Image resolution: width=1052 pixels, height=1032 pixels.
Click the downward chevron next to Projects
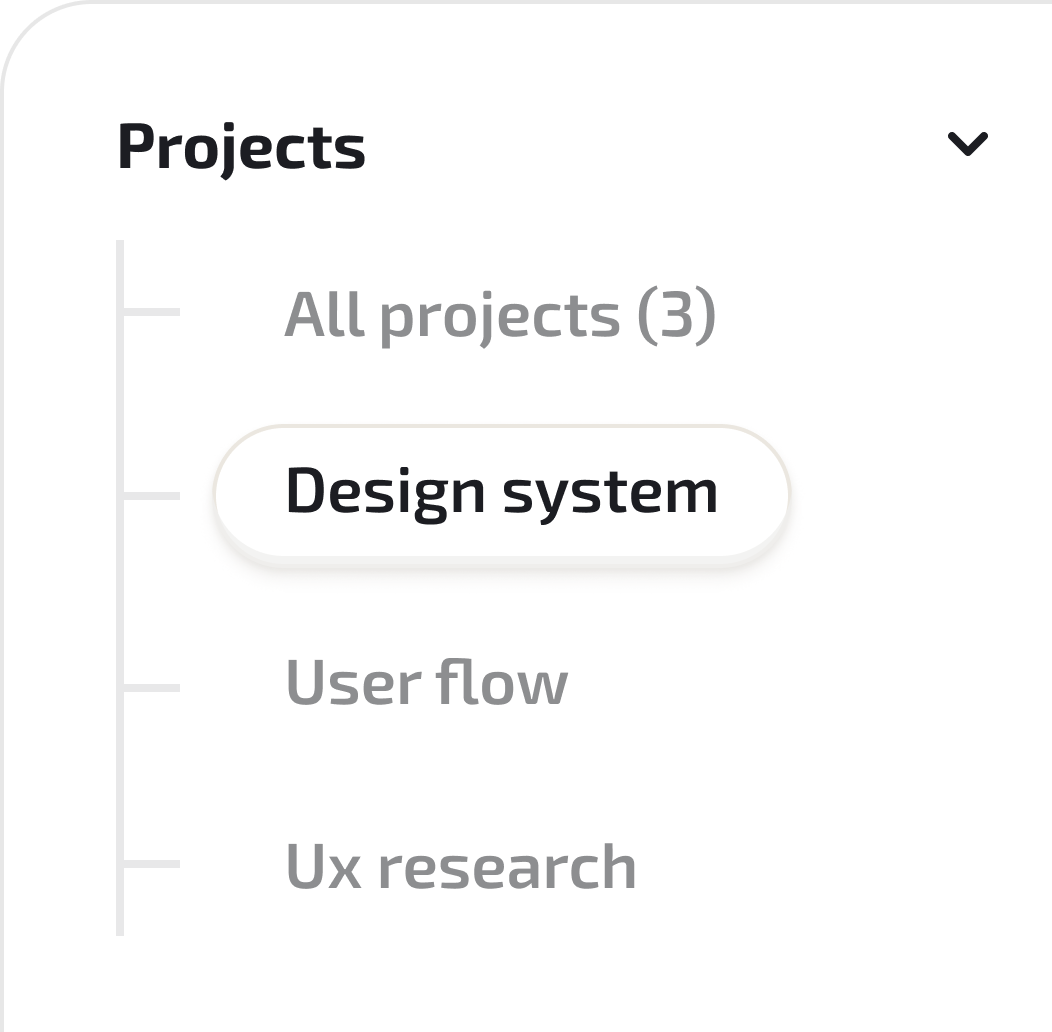[968, 146]
